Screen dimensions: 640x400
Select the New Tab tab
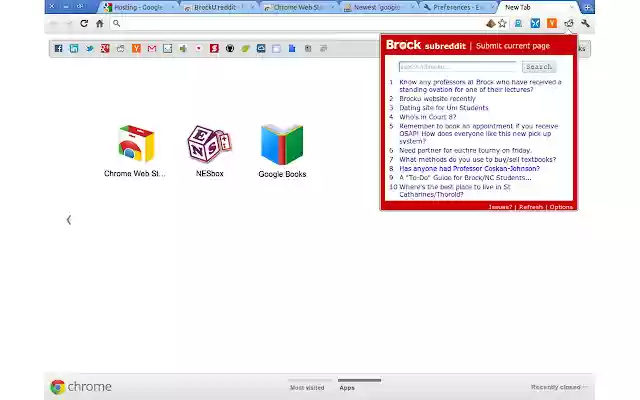535,7
